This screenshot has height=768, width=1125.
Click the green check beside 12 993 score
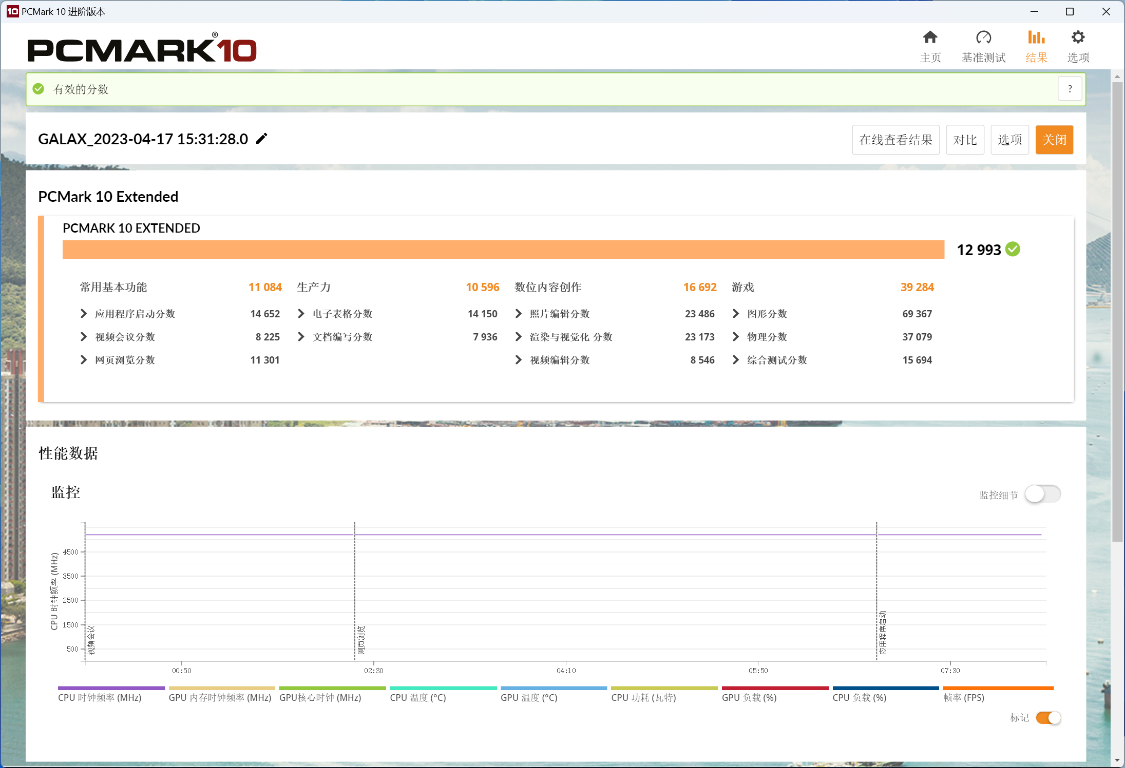[x=1012, y=249]
